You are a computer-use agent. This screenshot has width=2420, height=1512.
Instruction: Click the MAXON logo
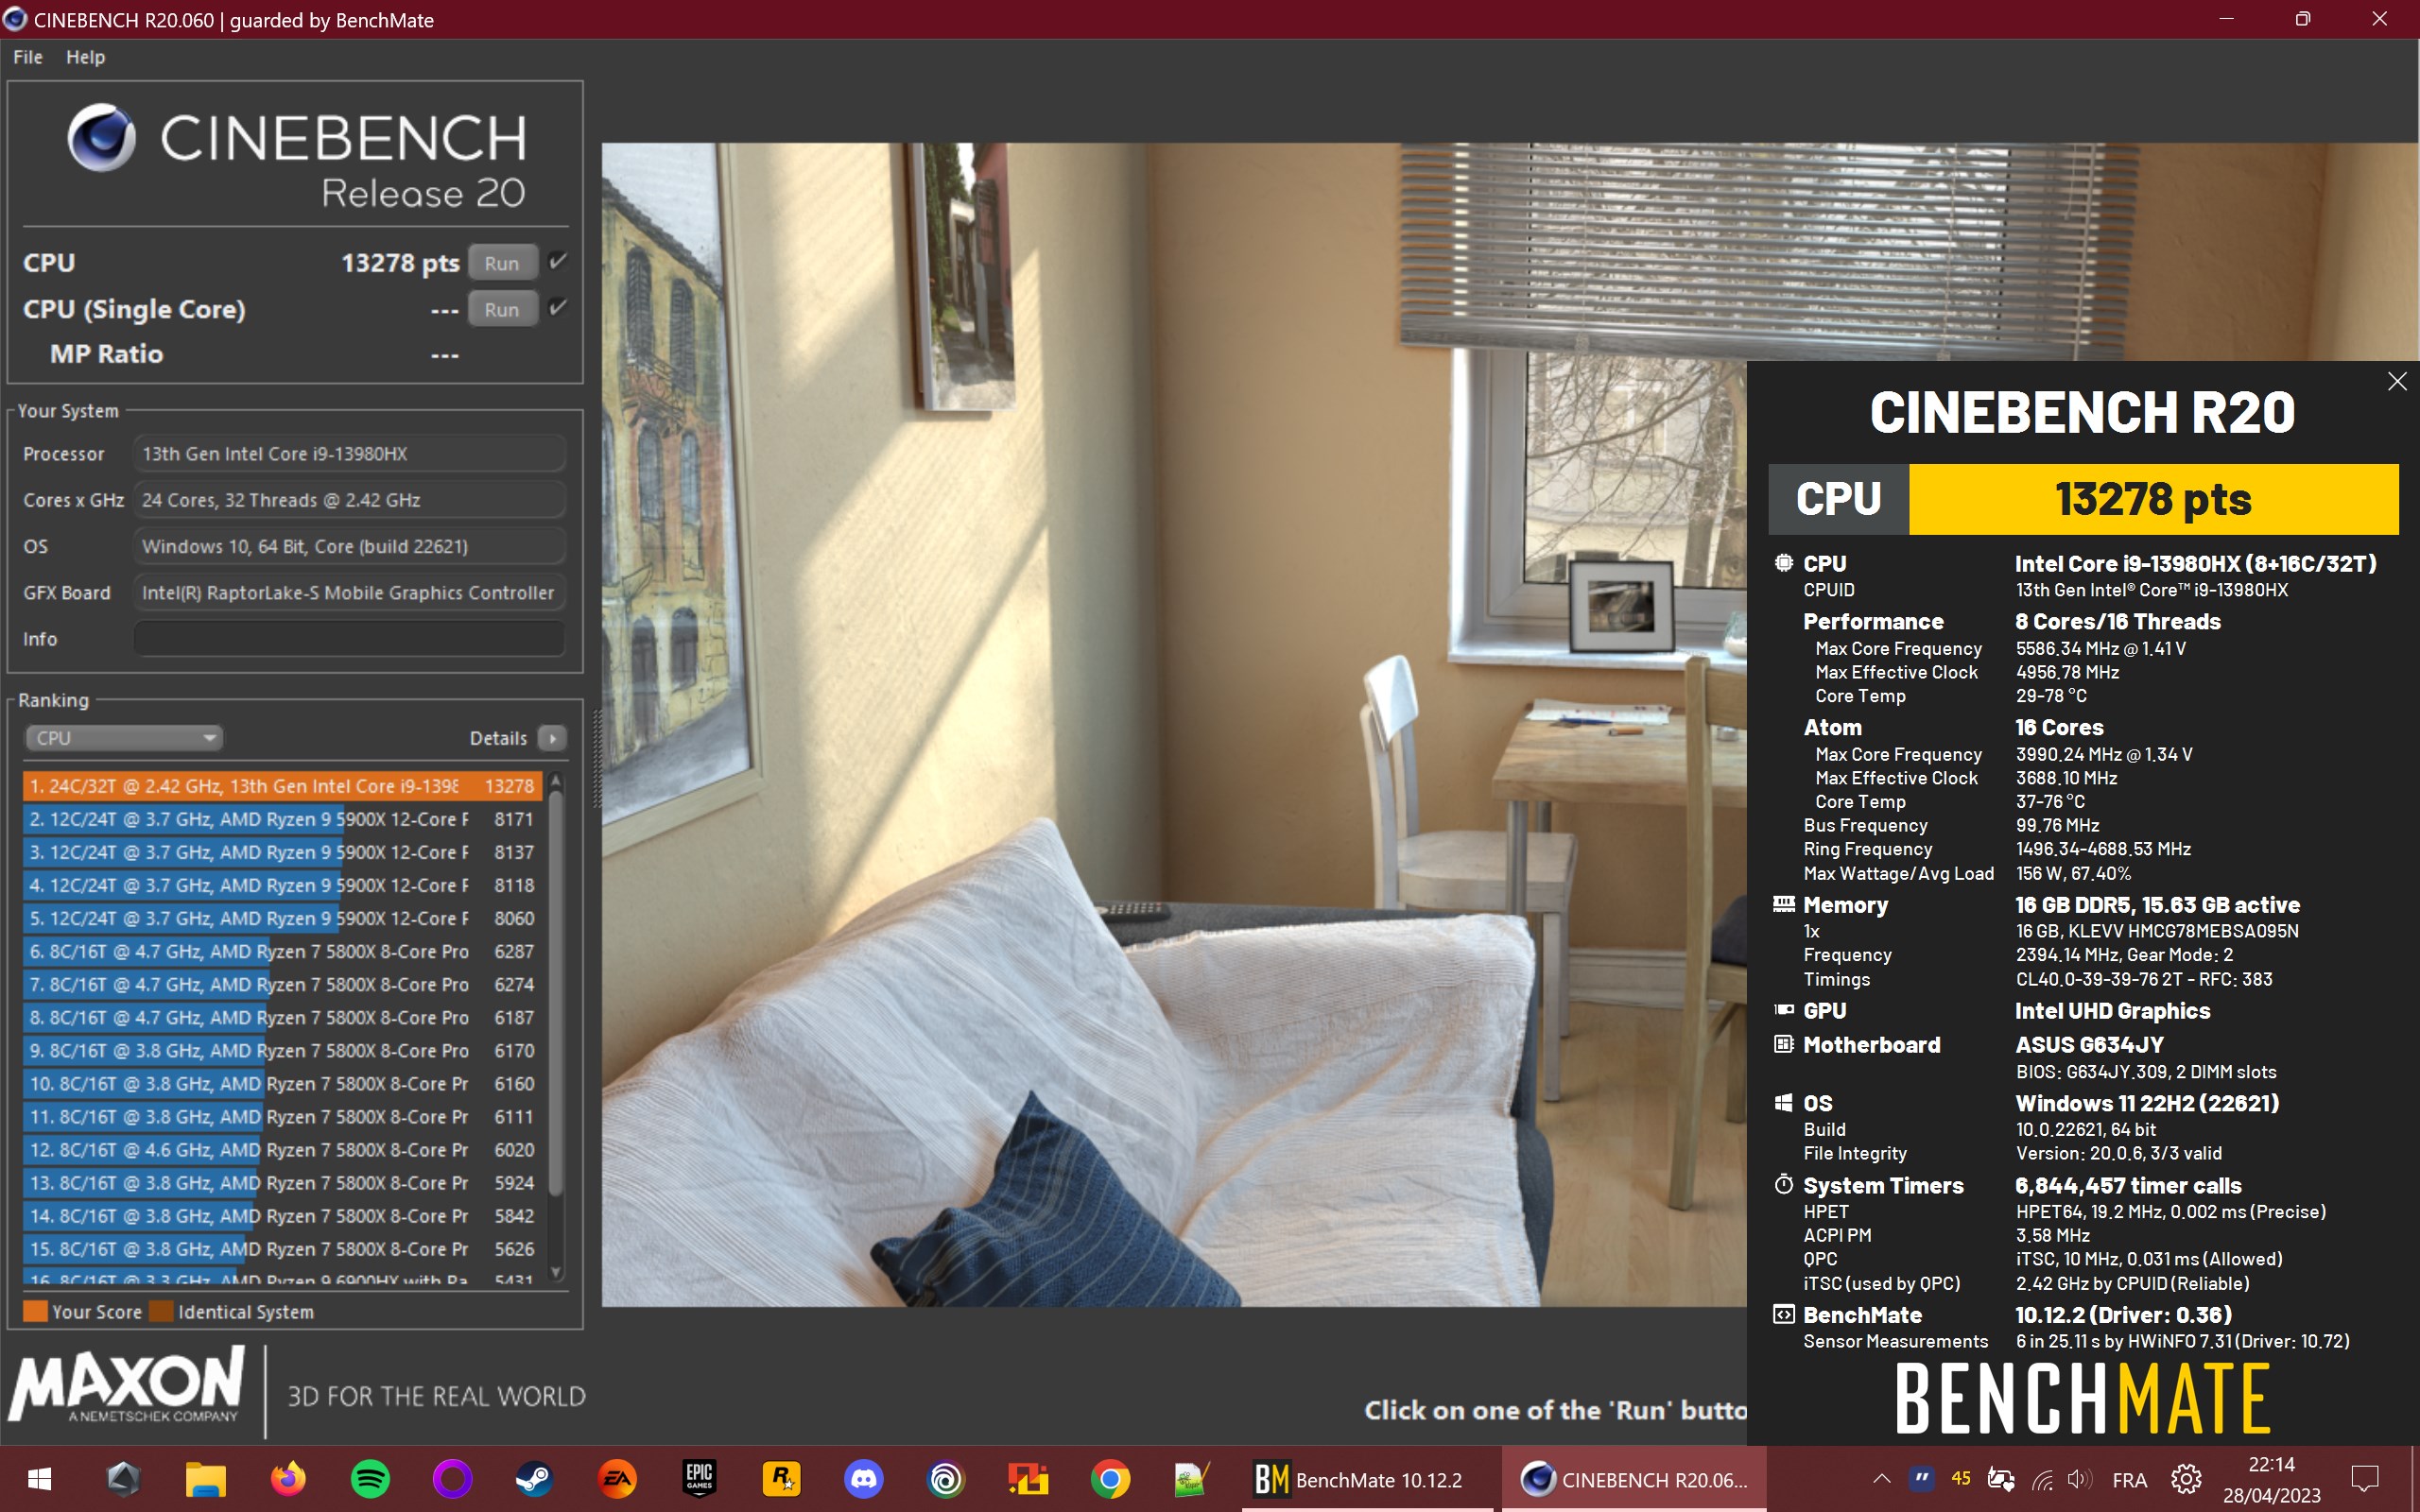(126, 1384)
